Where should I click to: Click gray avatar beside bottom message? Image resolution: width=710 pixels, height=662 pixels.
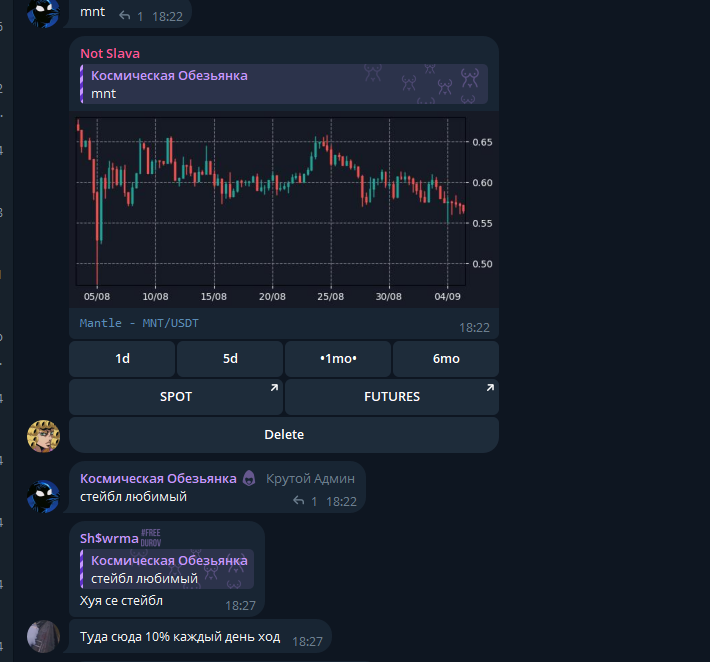pos(43,637)
